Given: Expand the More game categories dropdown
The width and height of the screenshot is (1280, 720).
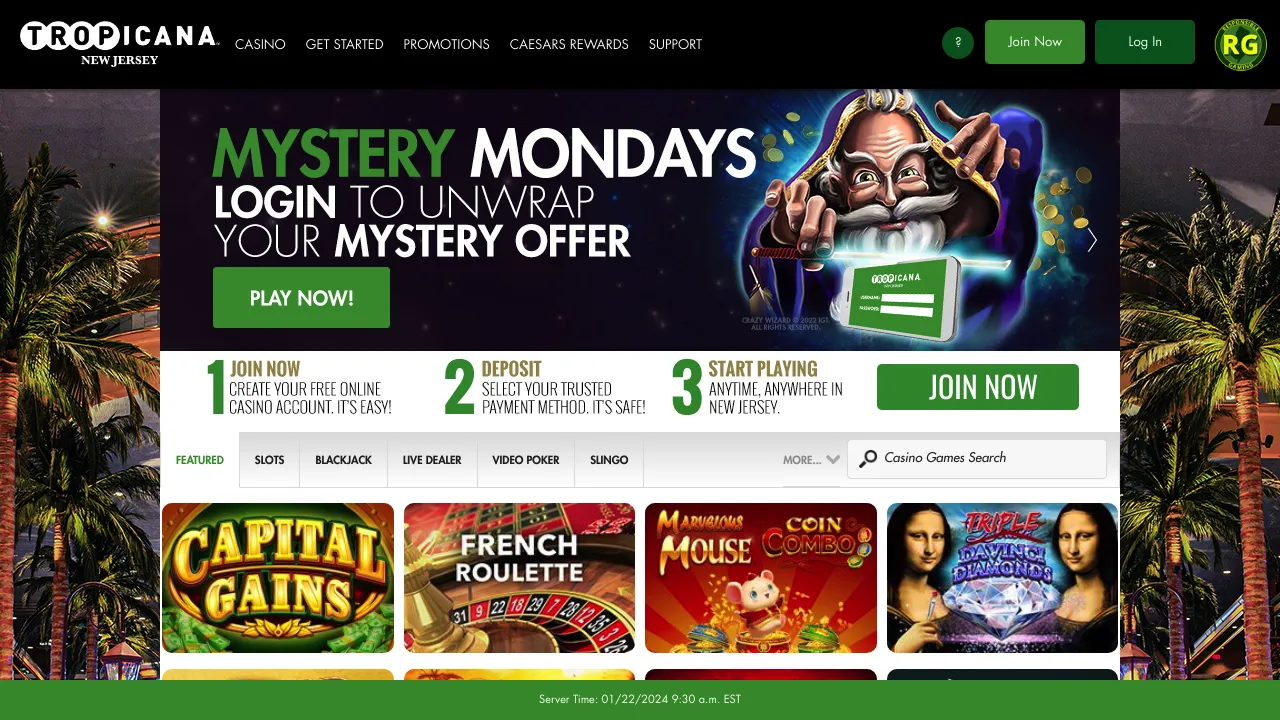Looking at the screenshot, I should (x=811, y=460).
